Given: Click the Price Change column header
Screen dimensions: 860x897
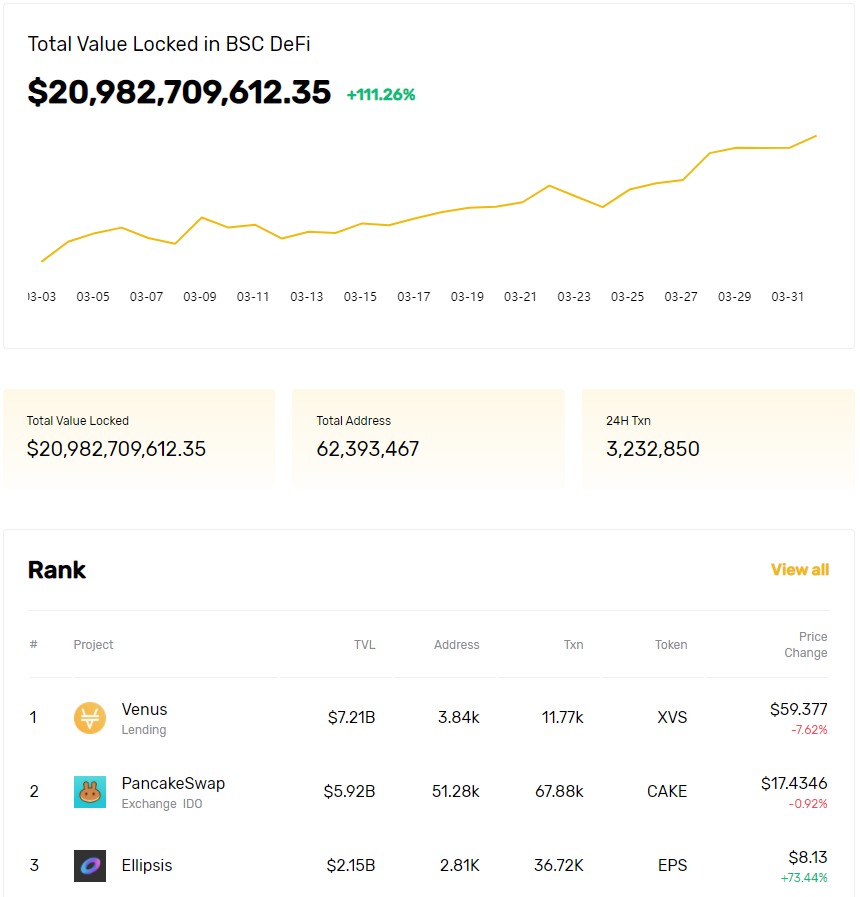Looking at the screenshot, I should 806,645.
